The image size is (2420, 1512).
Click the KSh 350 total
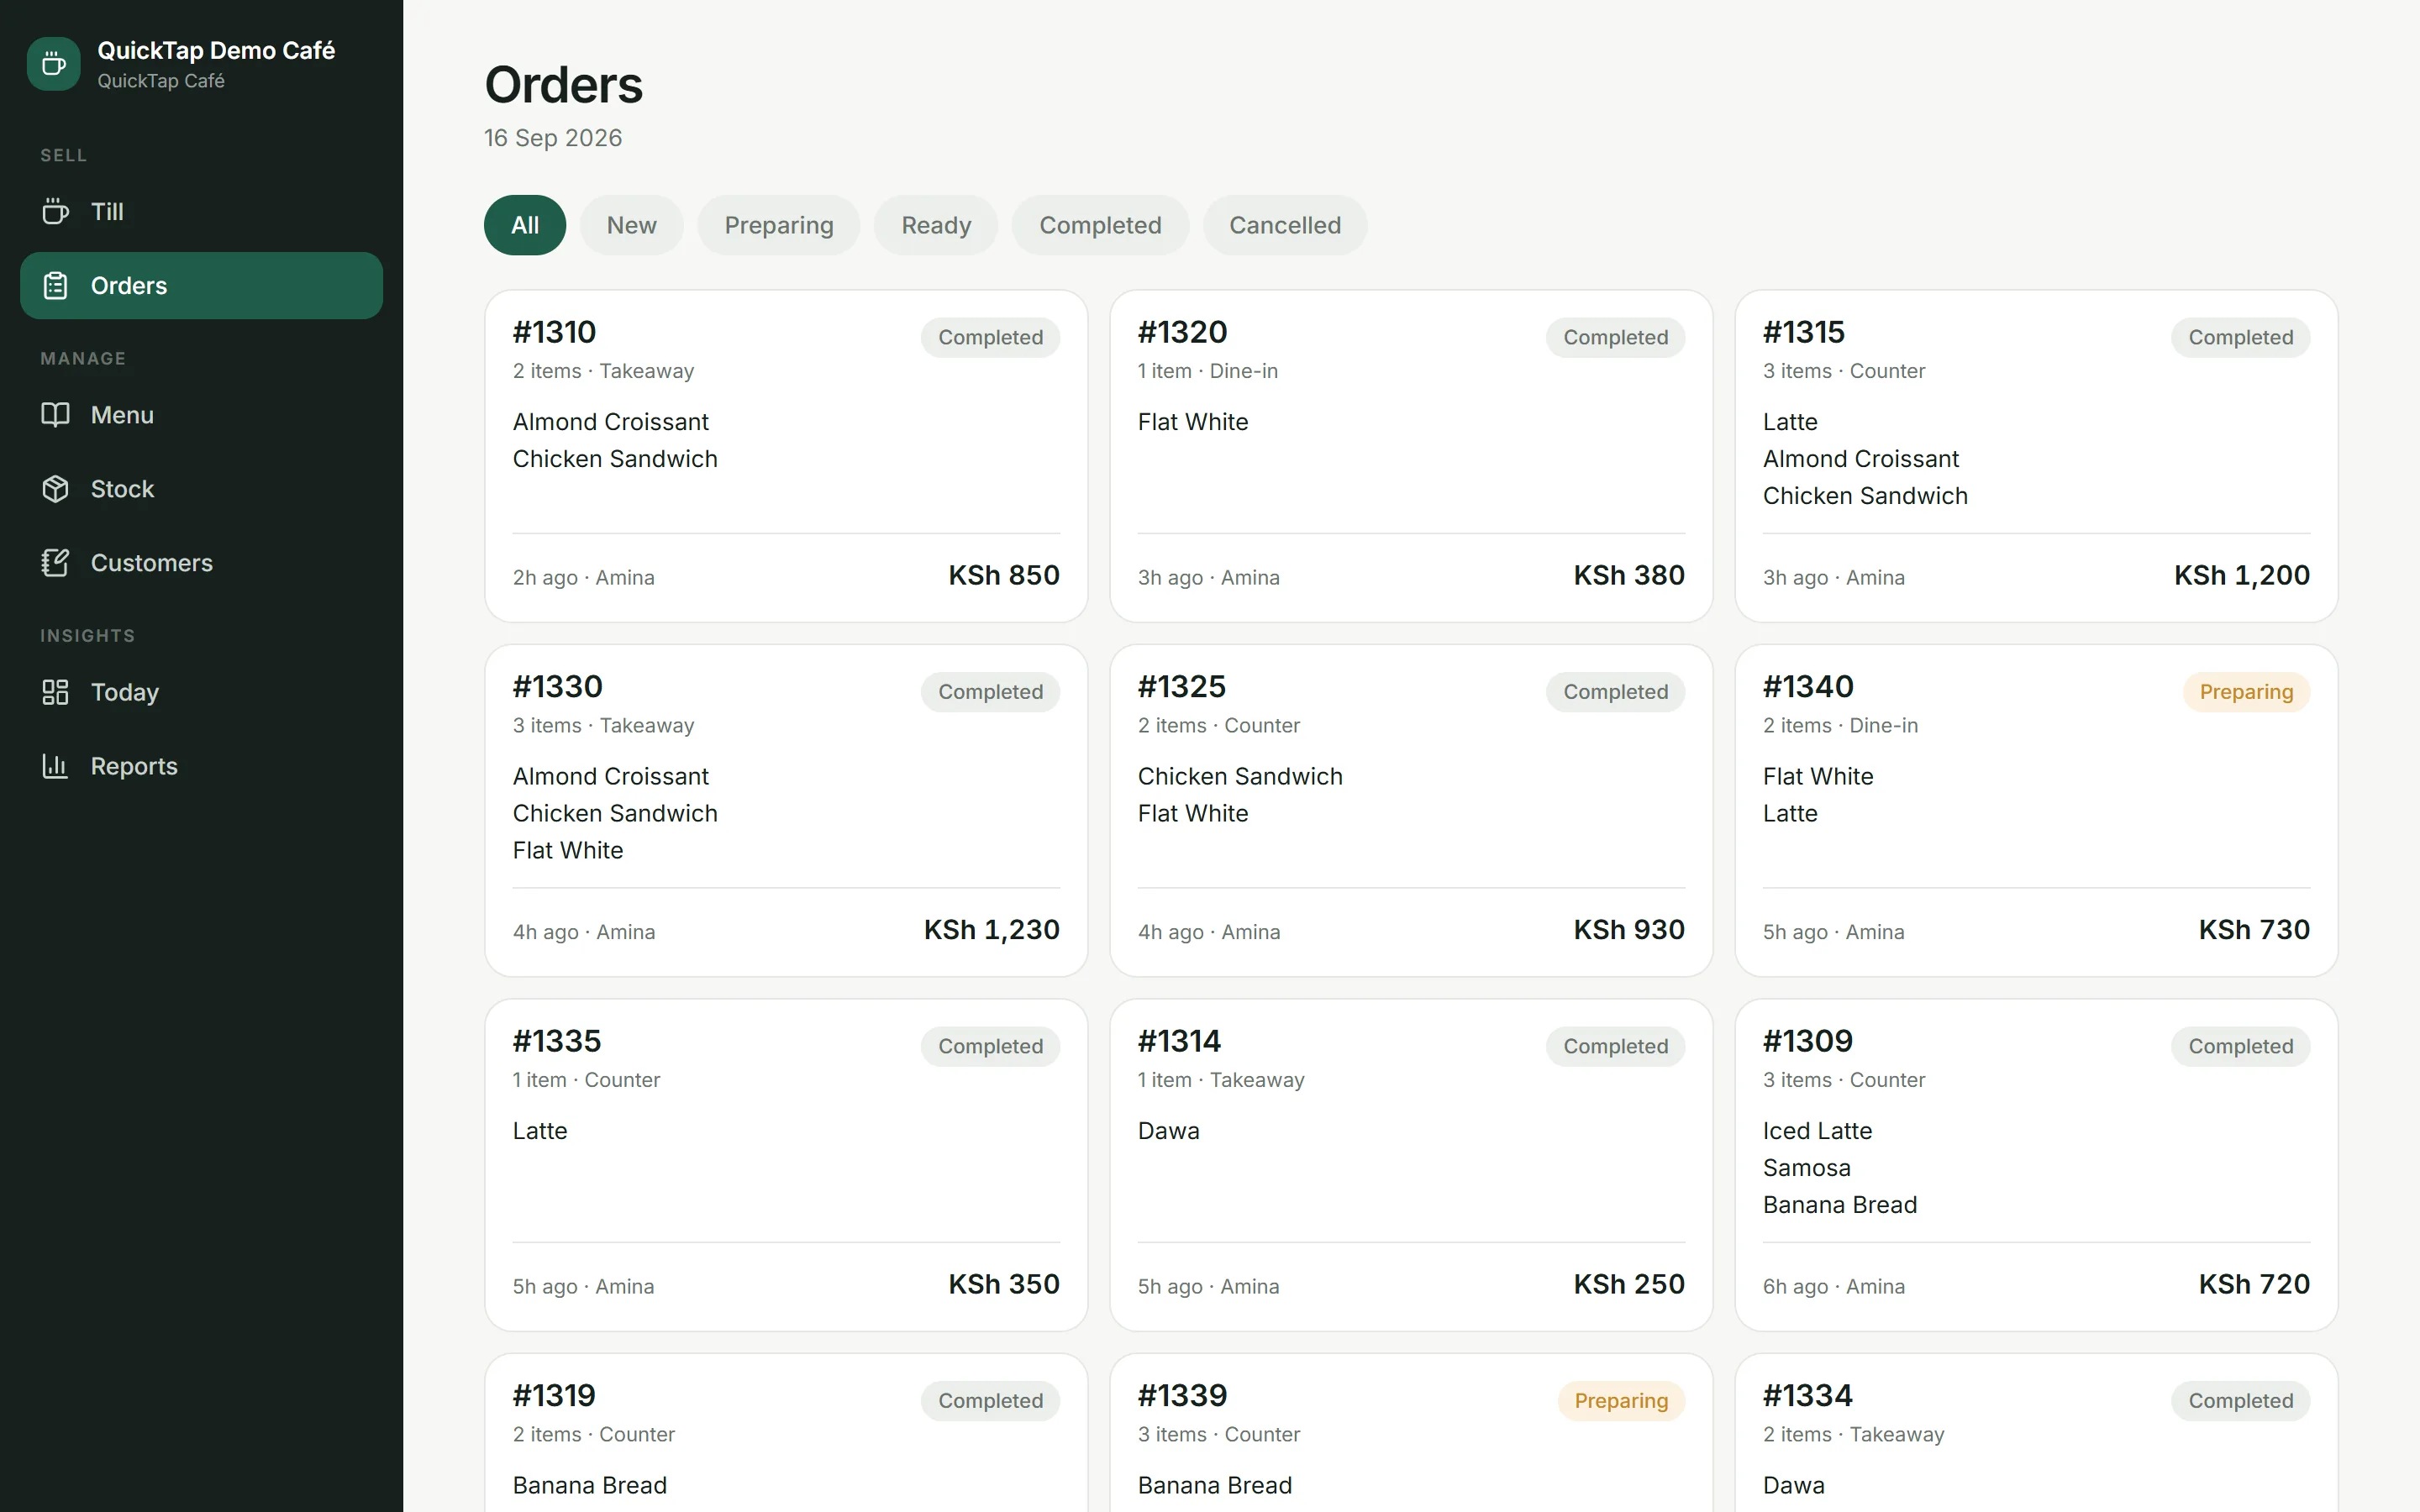(1004, 1284)
